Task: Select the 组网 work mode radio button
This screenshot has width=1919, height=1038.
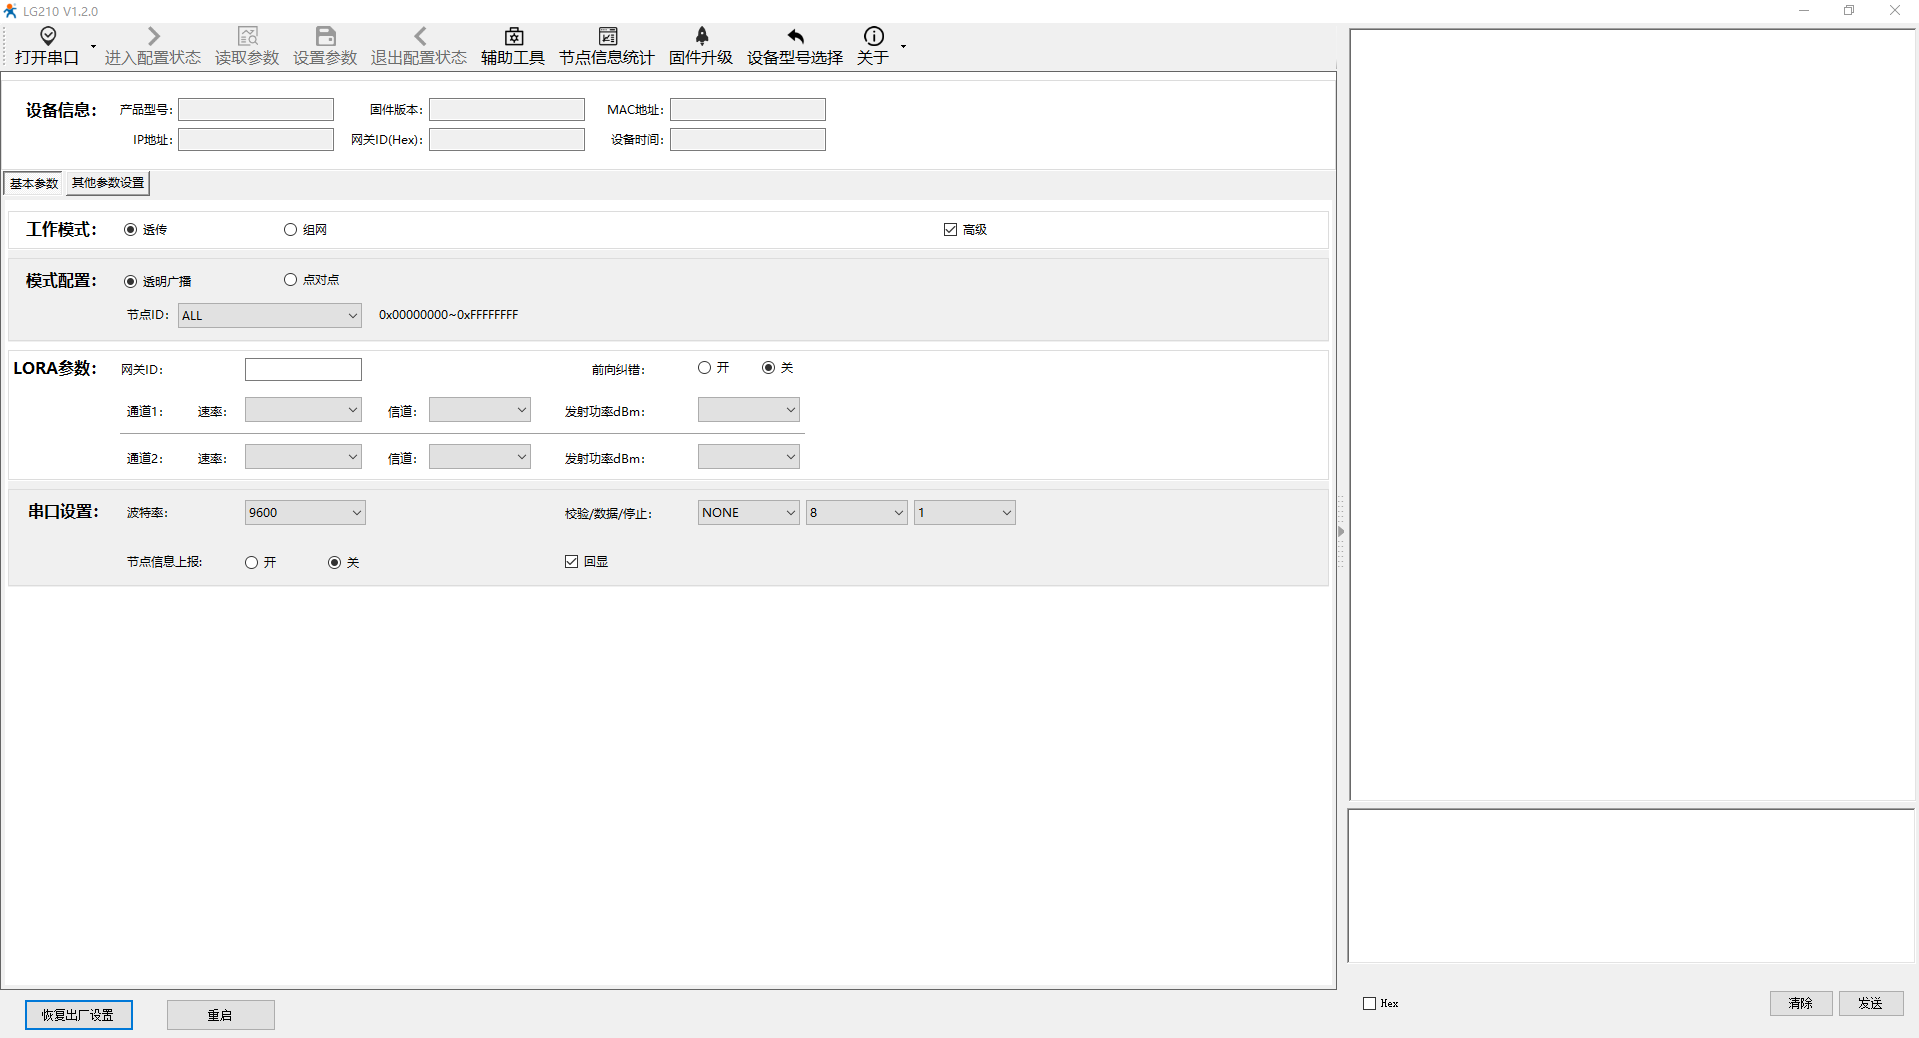Action: coord(291,230)
